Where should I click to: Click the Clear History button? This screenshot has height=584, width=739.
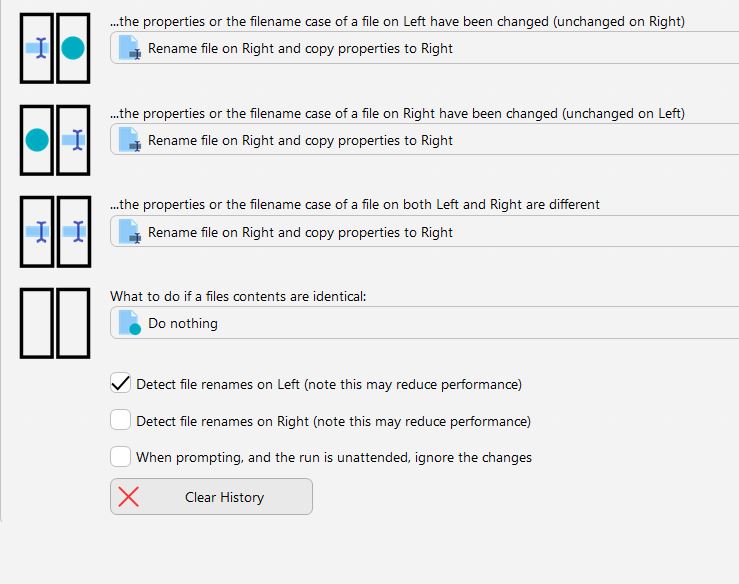pyautogui.click(x=212, y=497)
